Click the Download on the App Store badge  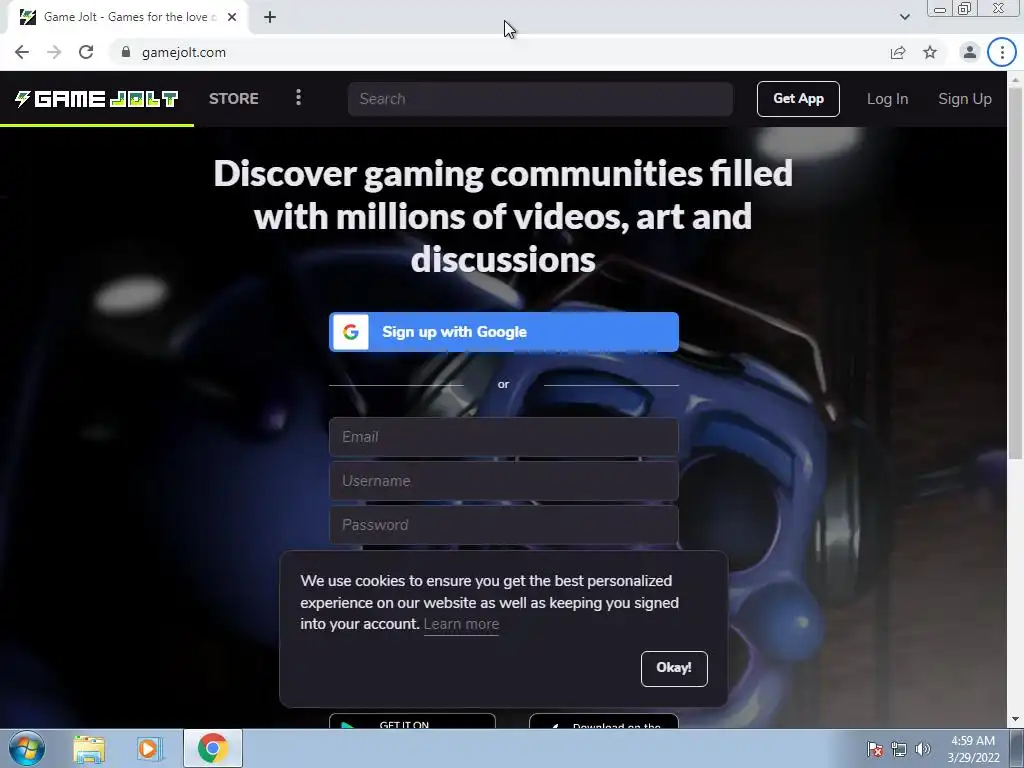point(603,721)
